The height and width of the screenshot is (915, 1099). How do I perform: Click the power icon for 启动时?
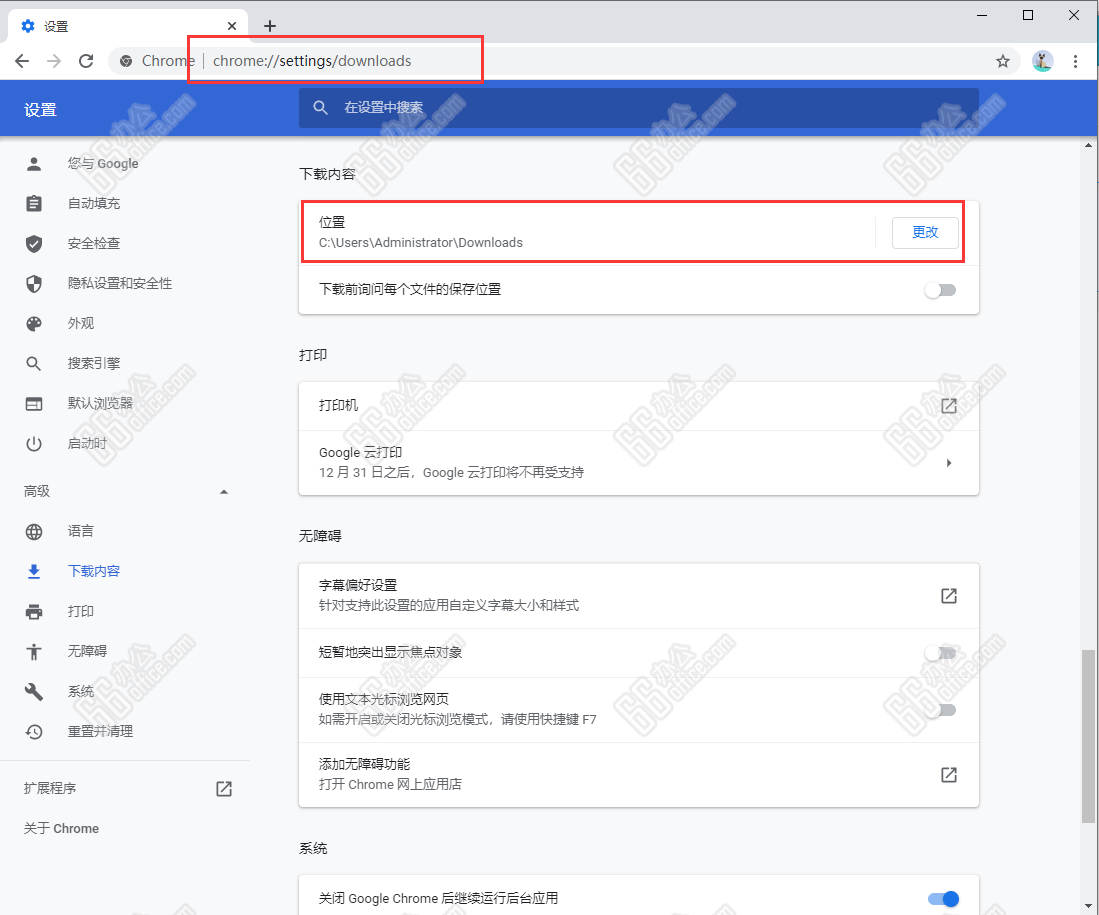34,444
